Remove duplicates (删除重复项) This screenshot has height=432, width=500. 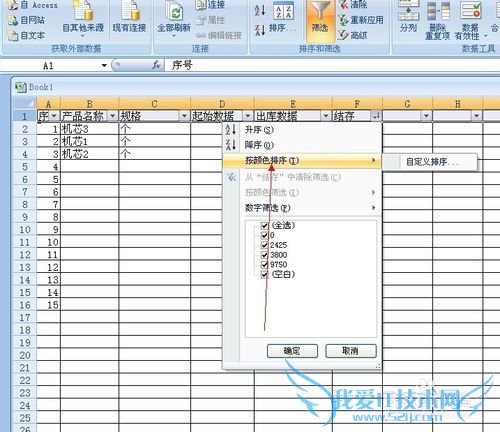point(438,20)
